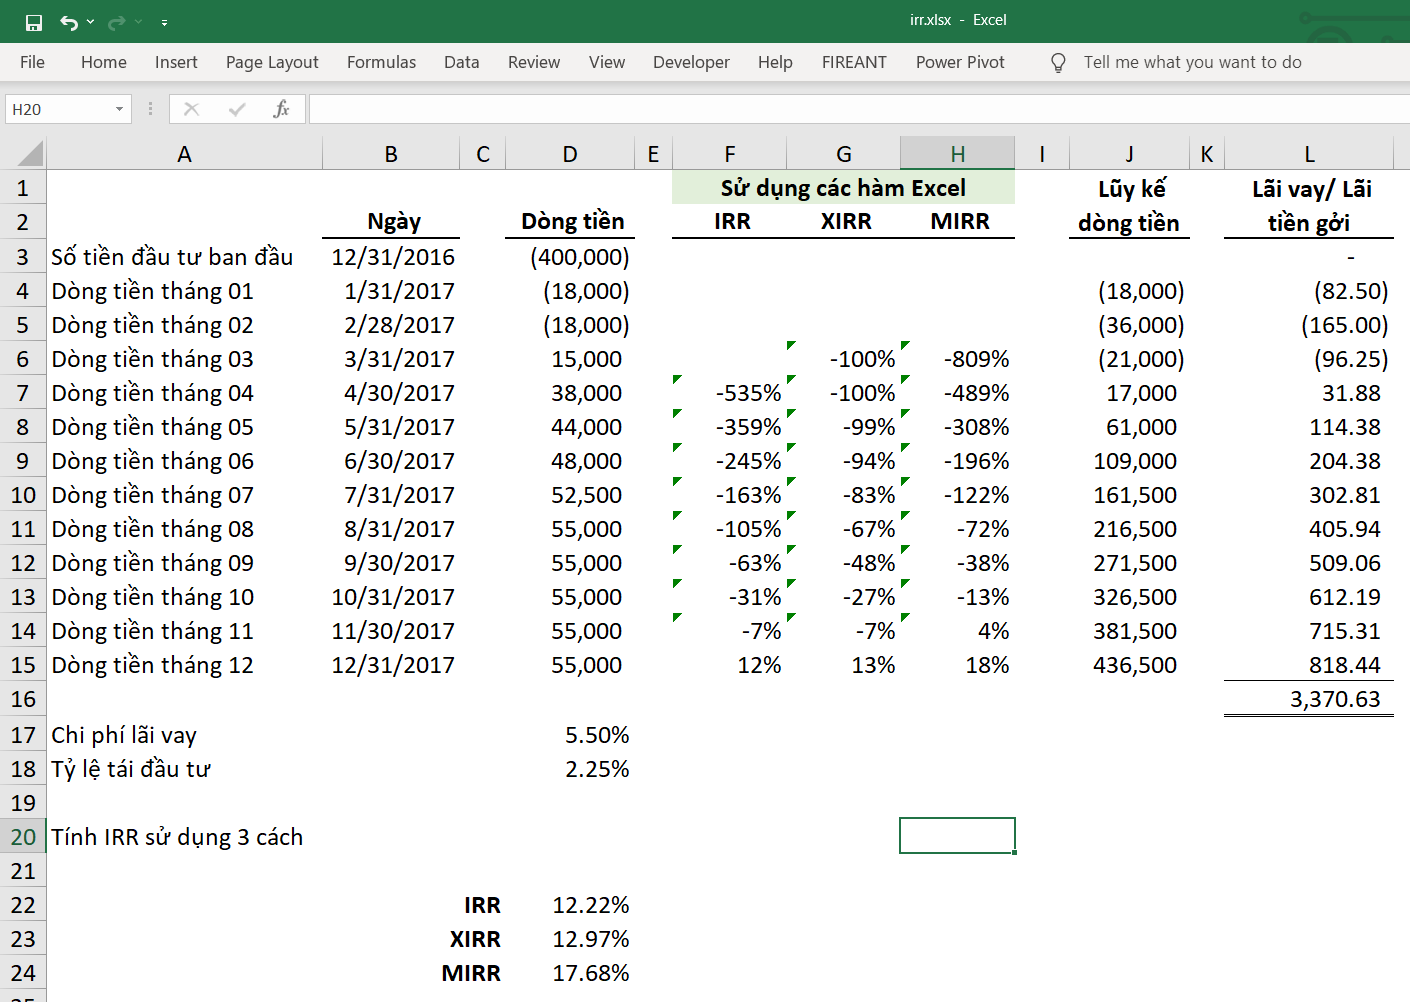Open Customize Quick Access Toolbar dropdown
This screenshot has height=1002, width=1410.
165,22
